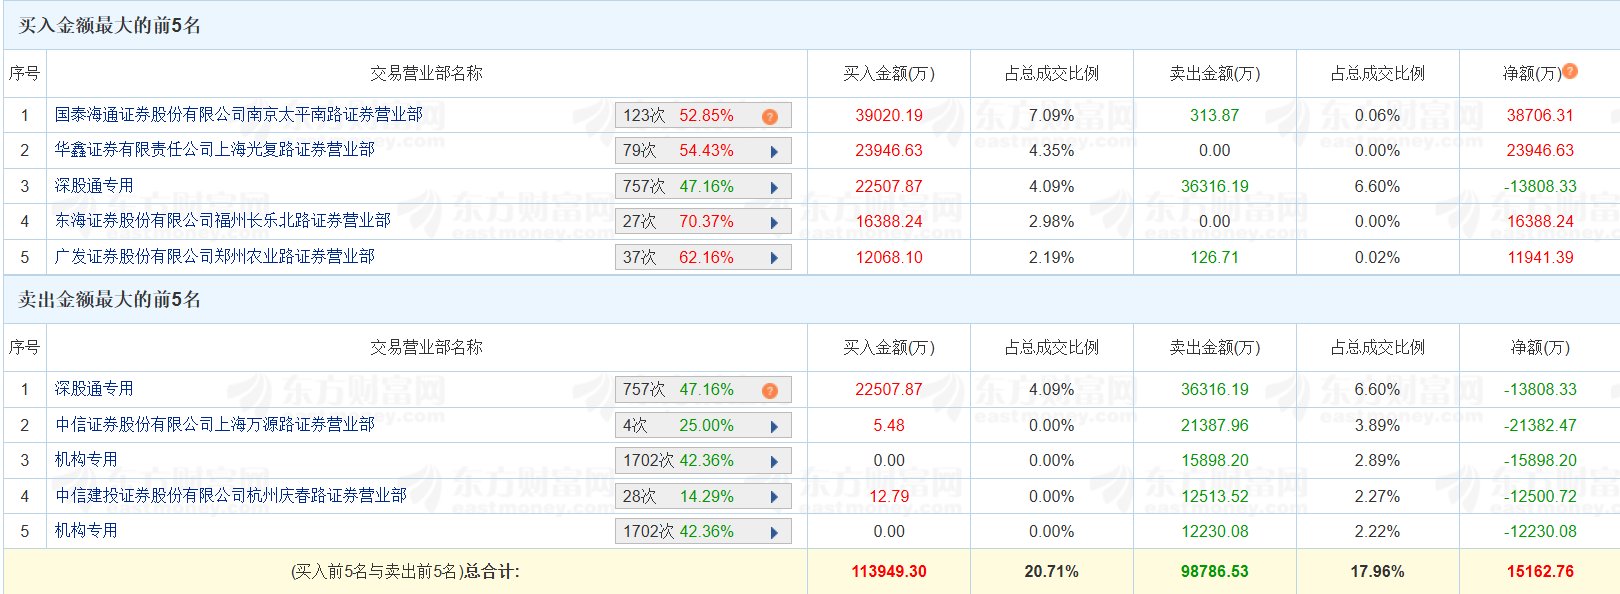Click orange question icon in 国泰海通证券 row
Screen dimensions: 1620x594
769,117
